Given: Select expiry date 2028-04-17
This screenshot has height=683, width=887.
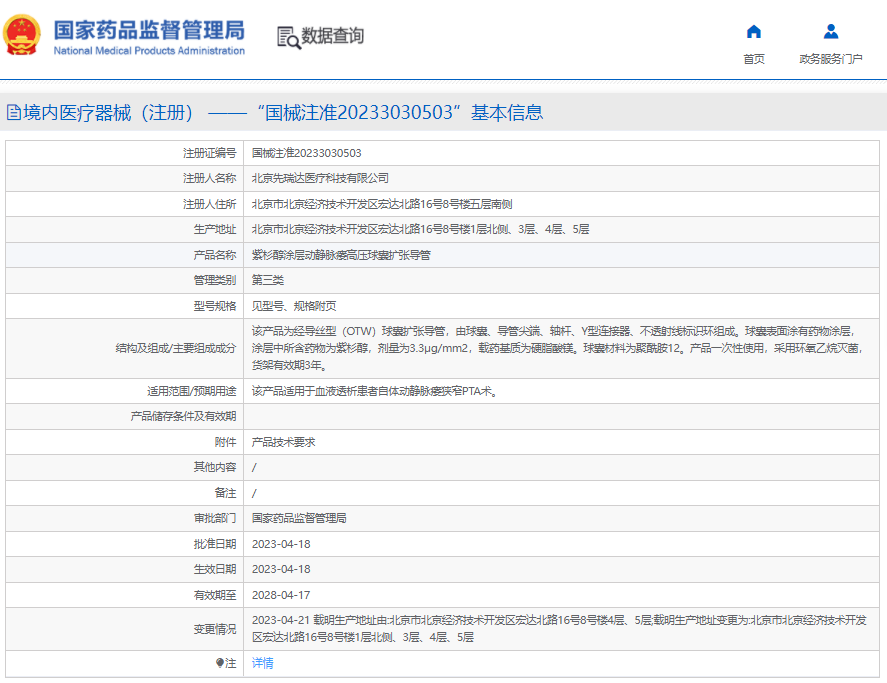Looking at the screenshot, I should tap(281, 595).
